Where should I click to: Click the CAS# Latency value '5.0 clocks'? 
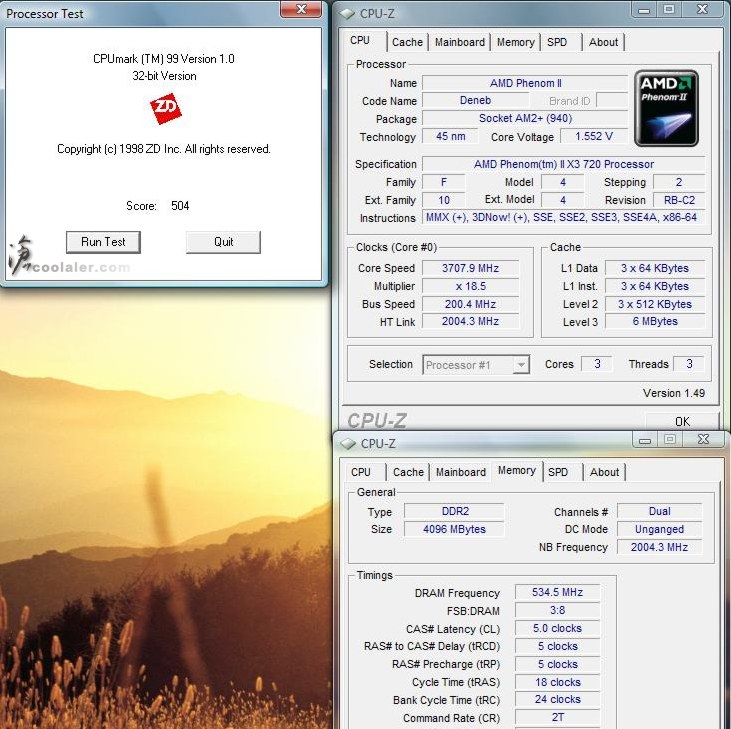click(558, 628)
